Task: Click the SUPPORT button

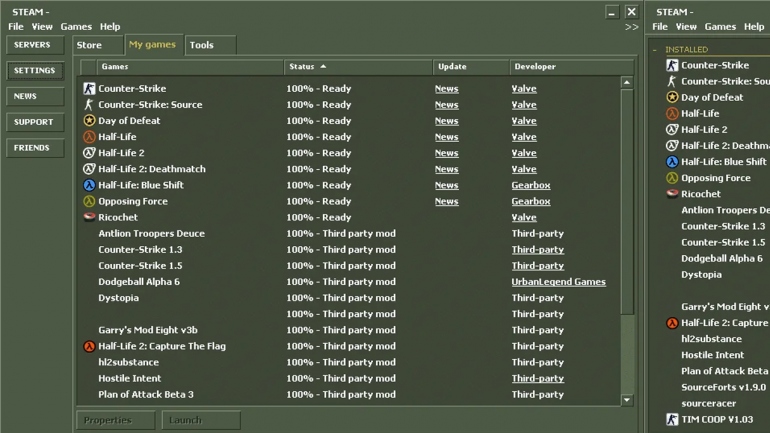Action: point(35,122)
